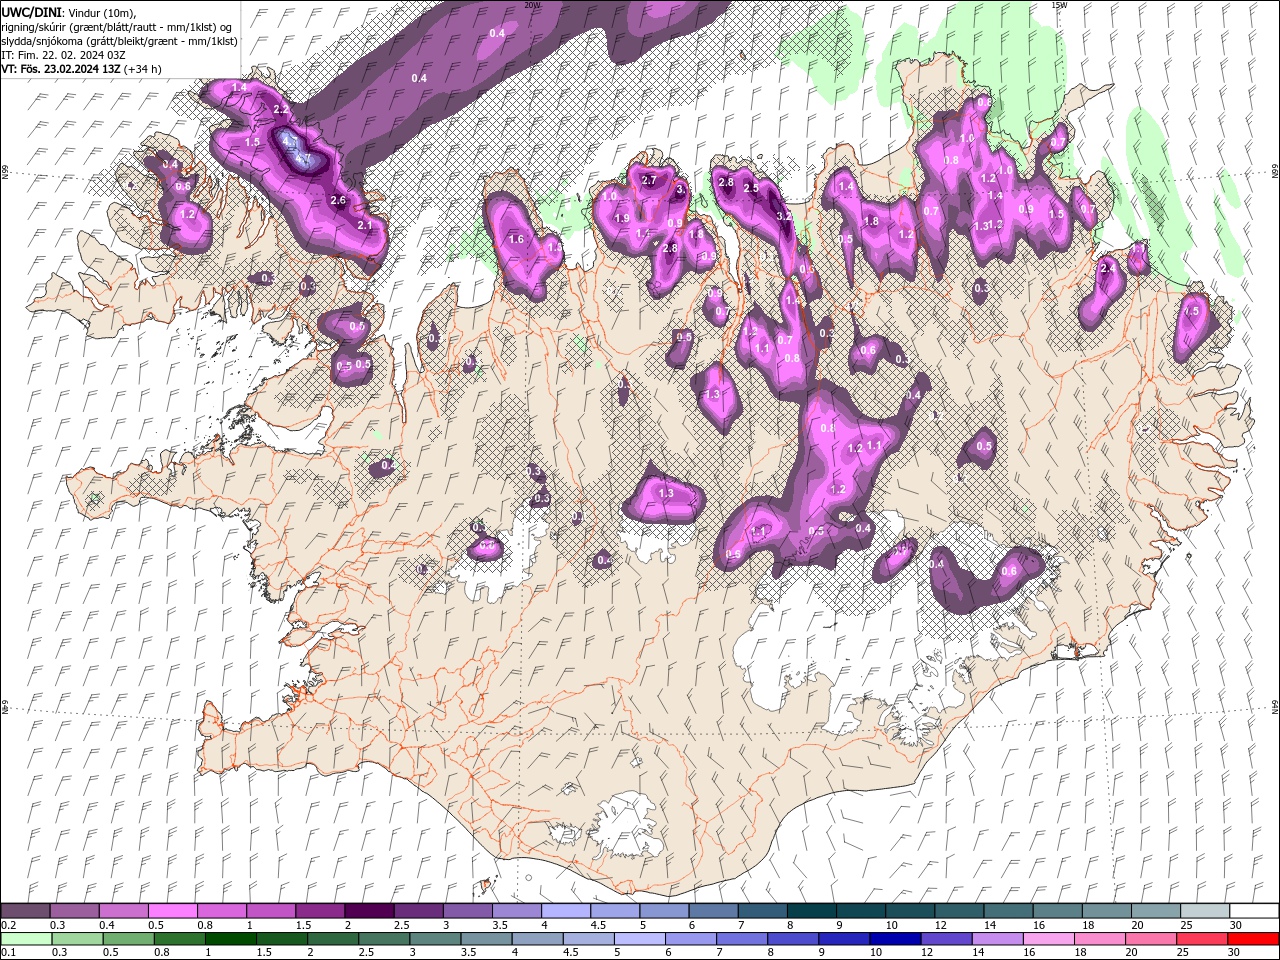Pick the upper-row swatch between 12 and 14
This screenshot has height=960, width=1280.
pos(959,911)
